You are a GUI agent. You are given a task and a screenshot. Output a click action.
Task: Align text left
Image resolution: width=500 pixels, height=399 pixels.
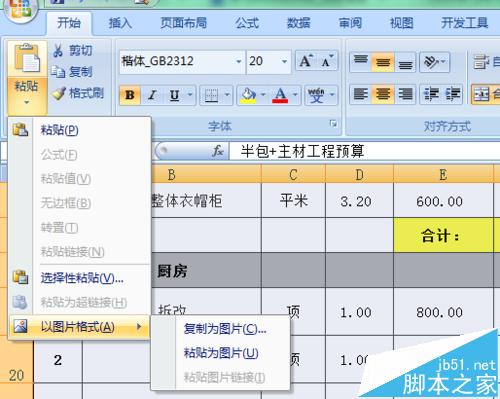[x=360, y=94]
